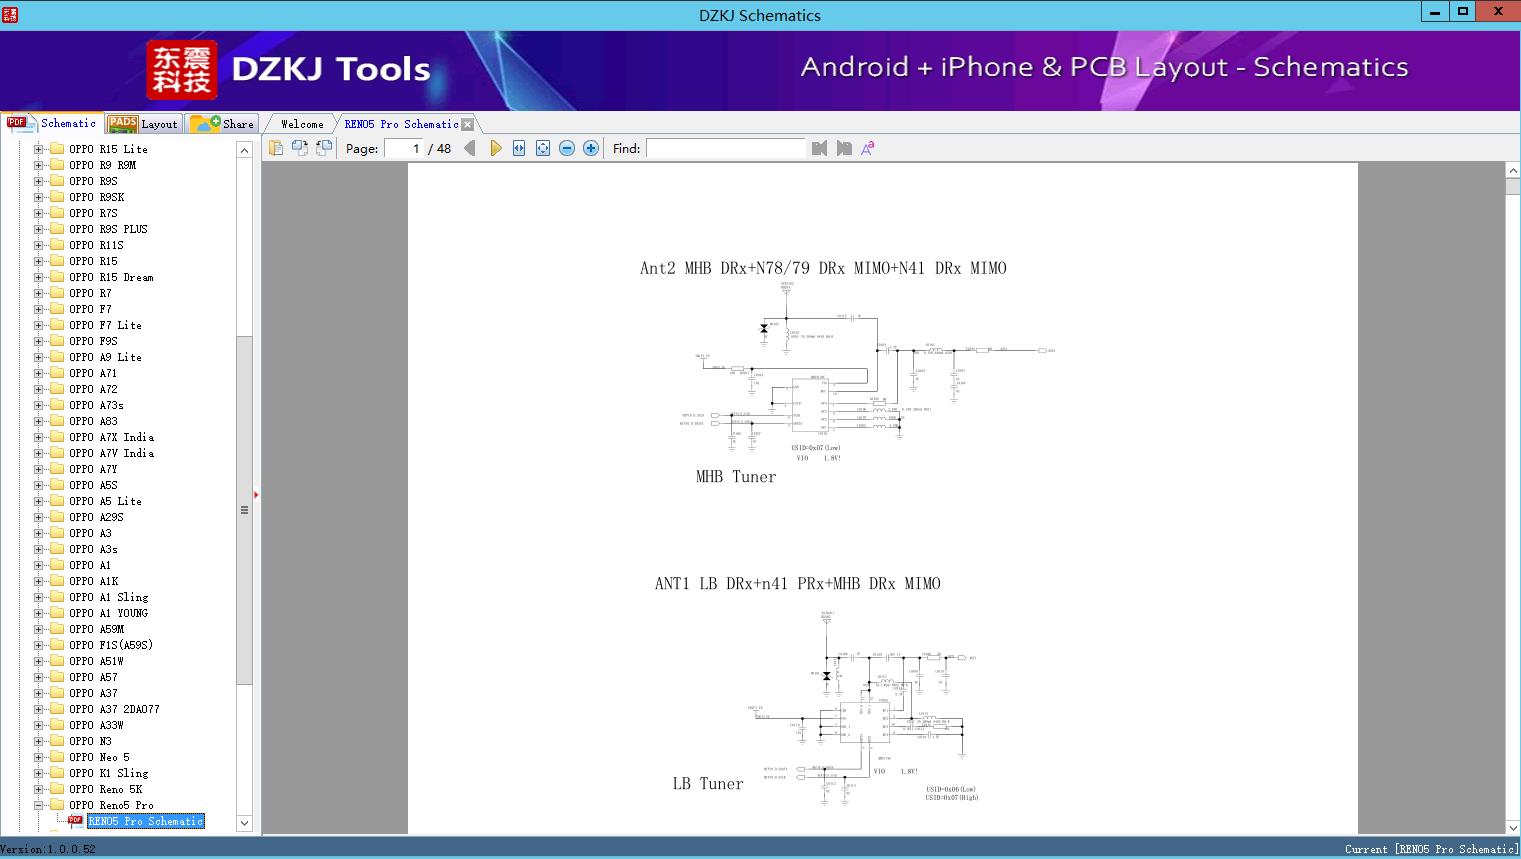Expand the OPPO R15 Lite folder

(38, 149)
